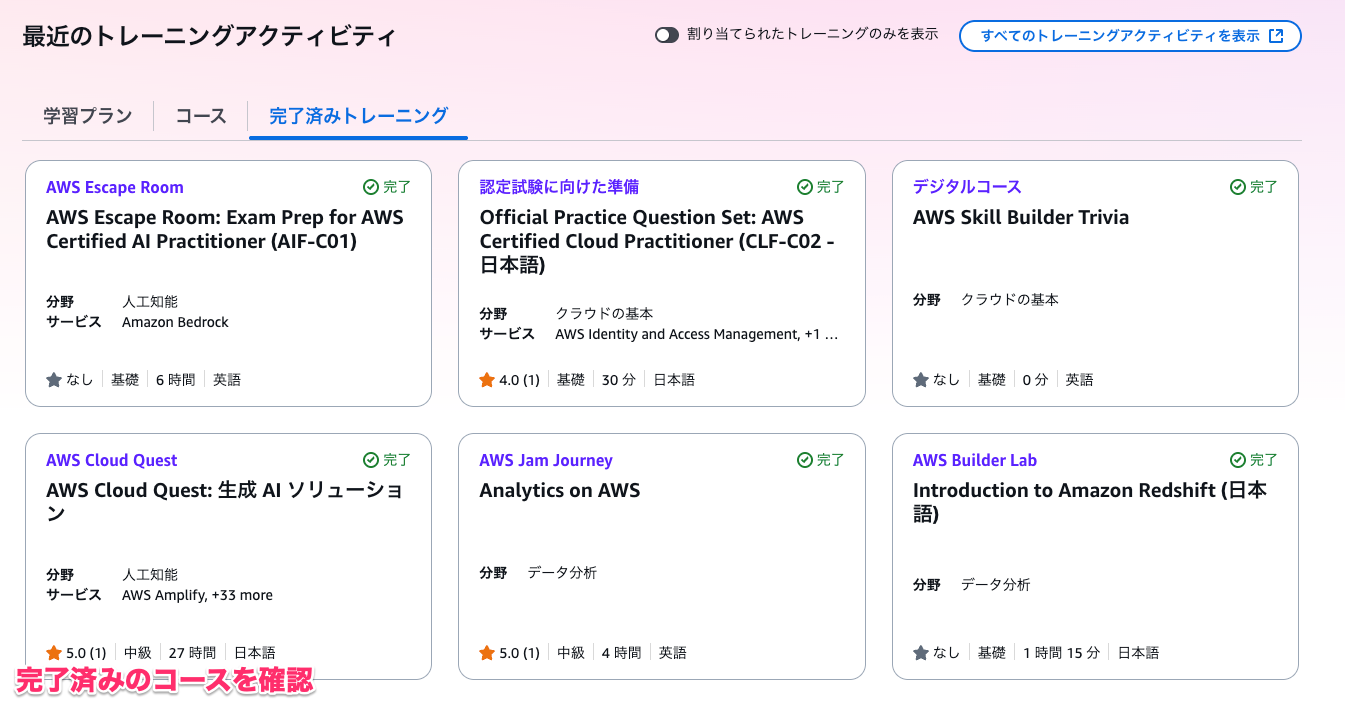The height and width of the screenshot is (706, 1345).
Task: Click 6 時間 duration on Escape Room card
Action: tap(176, 379)
